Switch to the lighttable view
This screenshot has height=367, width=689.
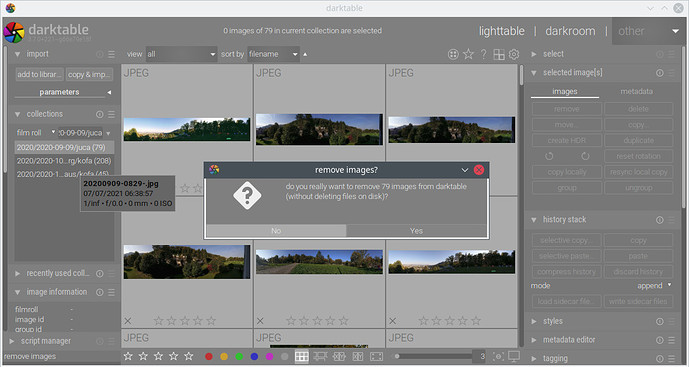coord(501,31)
